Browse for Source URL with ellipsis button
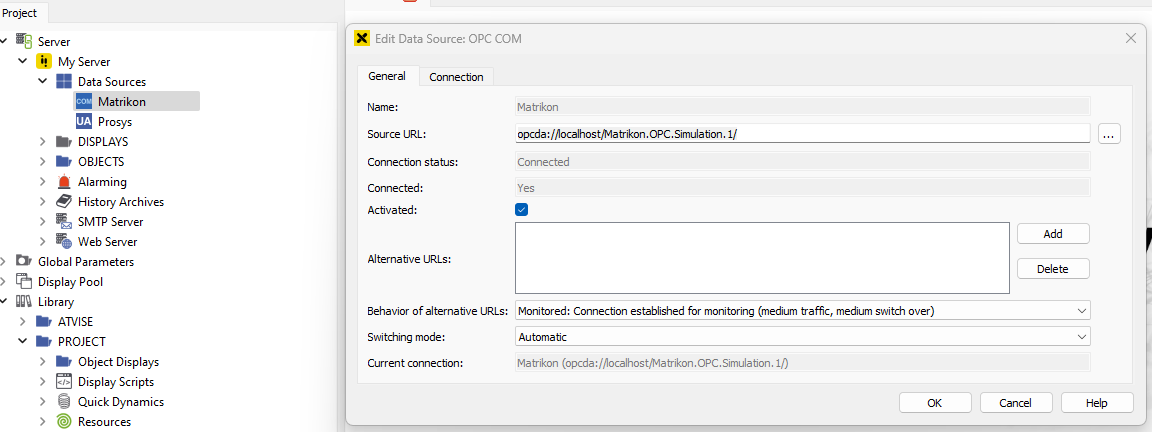 pyautogui.click(x=1109, y=134)
